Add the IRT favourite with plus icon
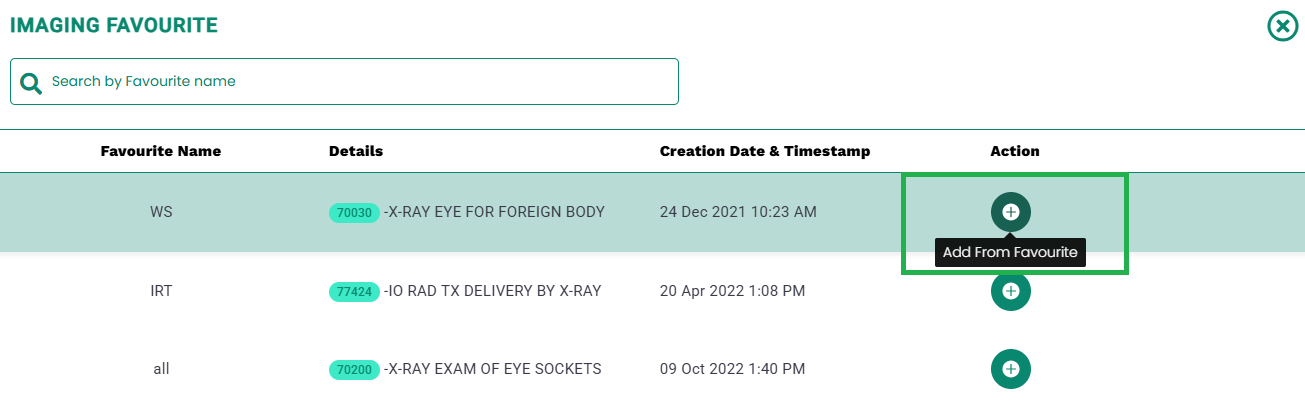Image resolution: width=1305 pixels, height=401 pixels. [x=1010, y=290]
